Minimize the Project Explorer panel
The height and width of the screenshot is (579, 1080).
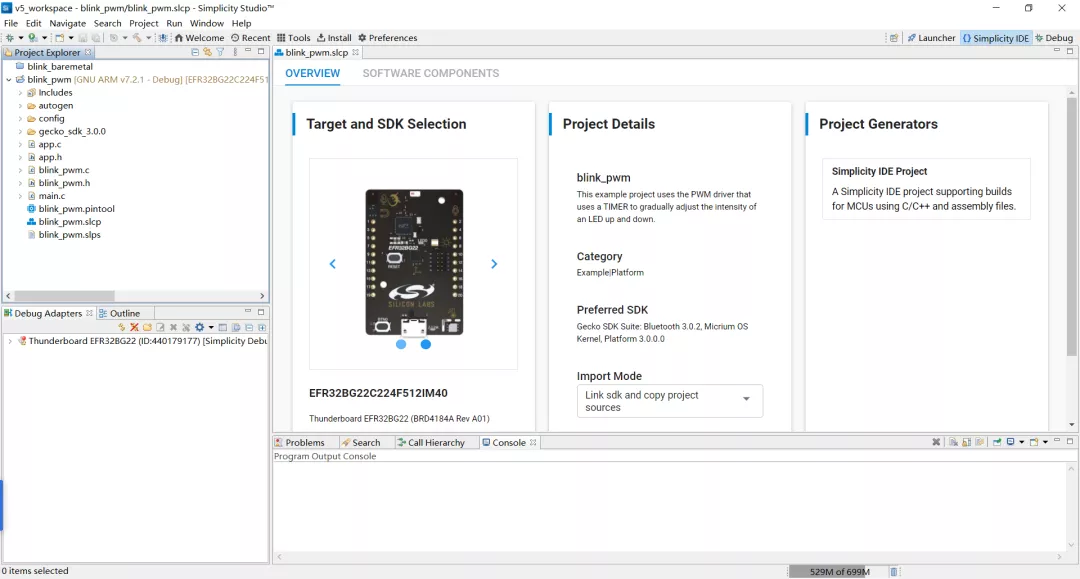coord(248,52)
